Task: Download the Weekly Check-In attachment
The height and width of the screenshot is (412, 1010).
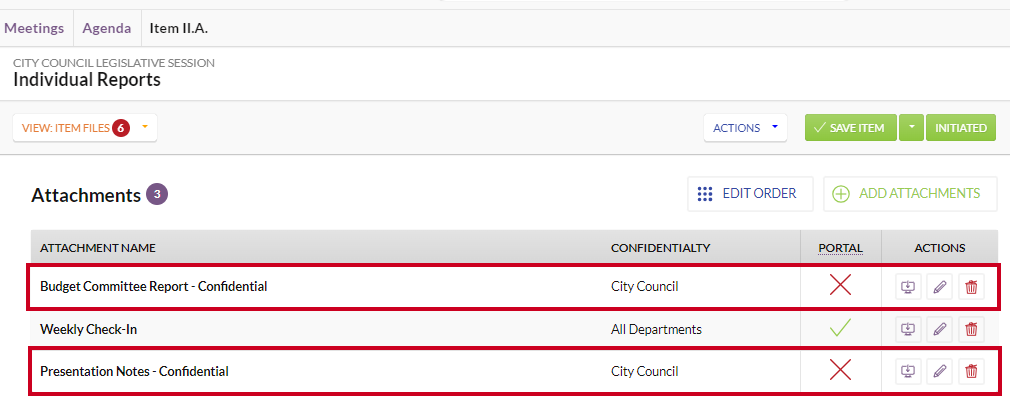Action: 908,329
